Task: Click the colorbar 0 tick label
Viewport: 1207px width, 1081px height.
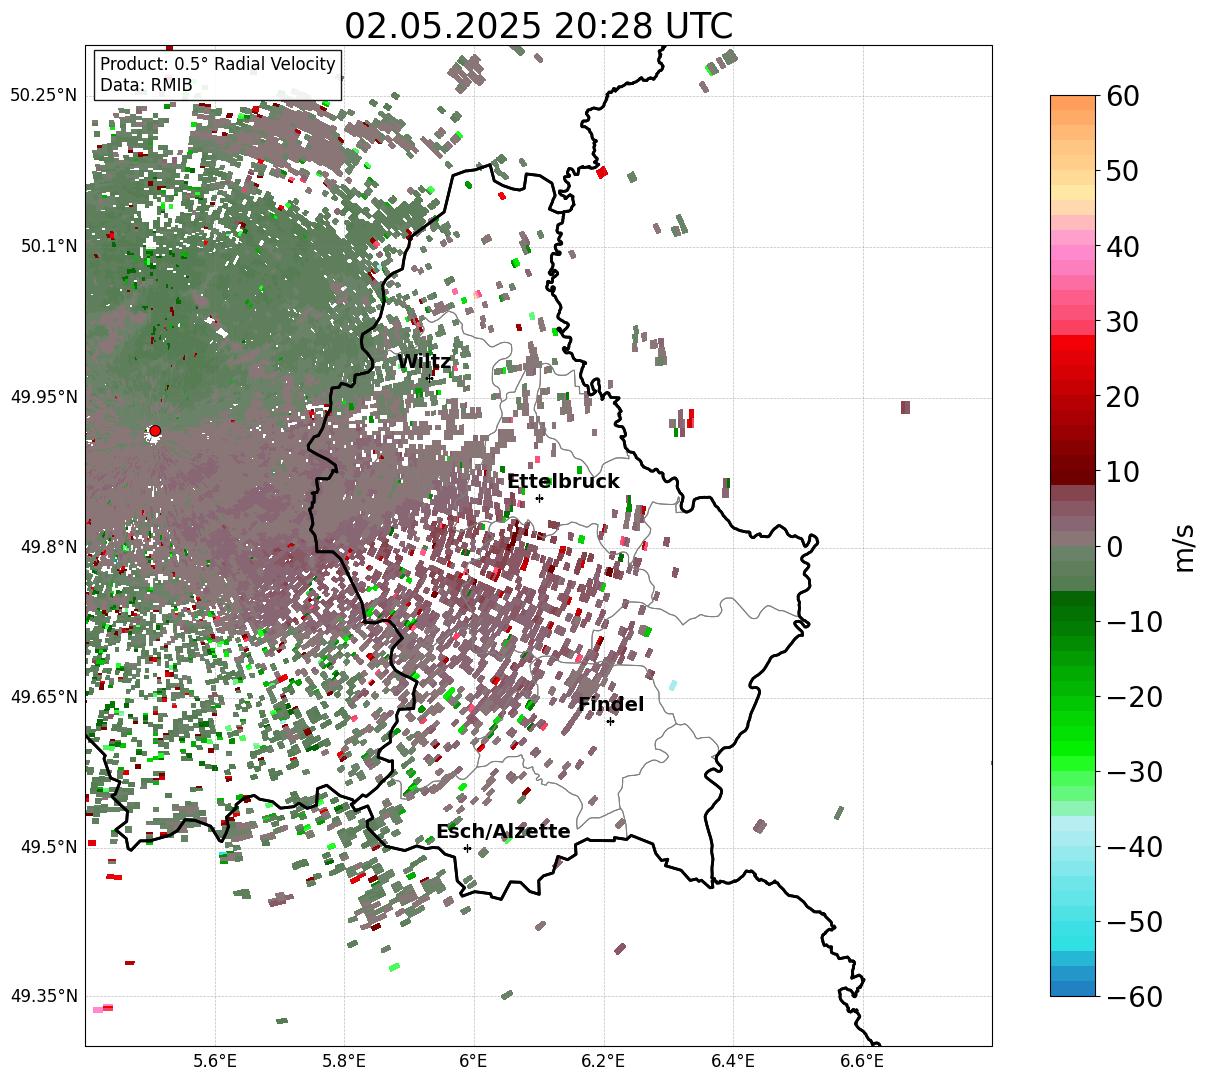Action: click(1114, 546)
